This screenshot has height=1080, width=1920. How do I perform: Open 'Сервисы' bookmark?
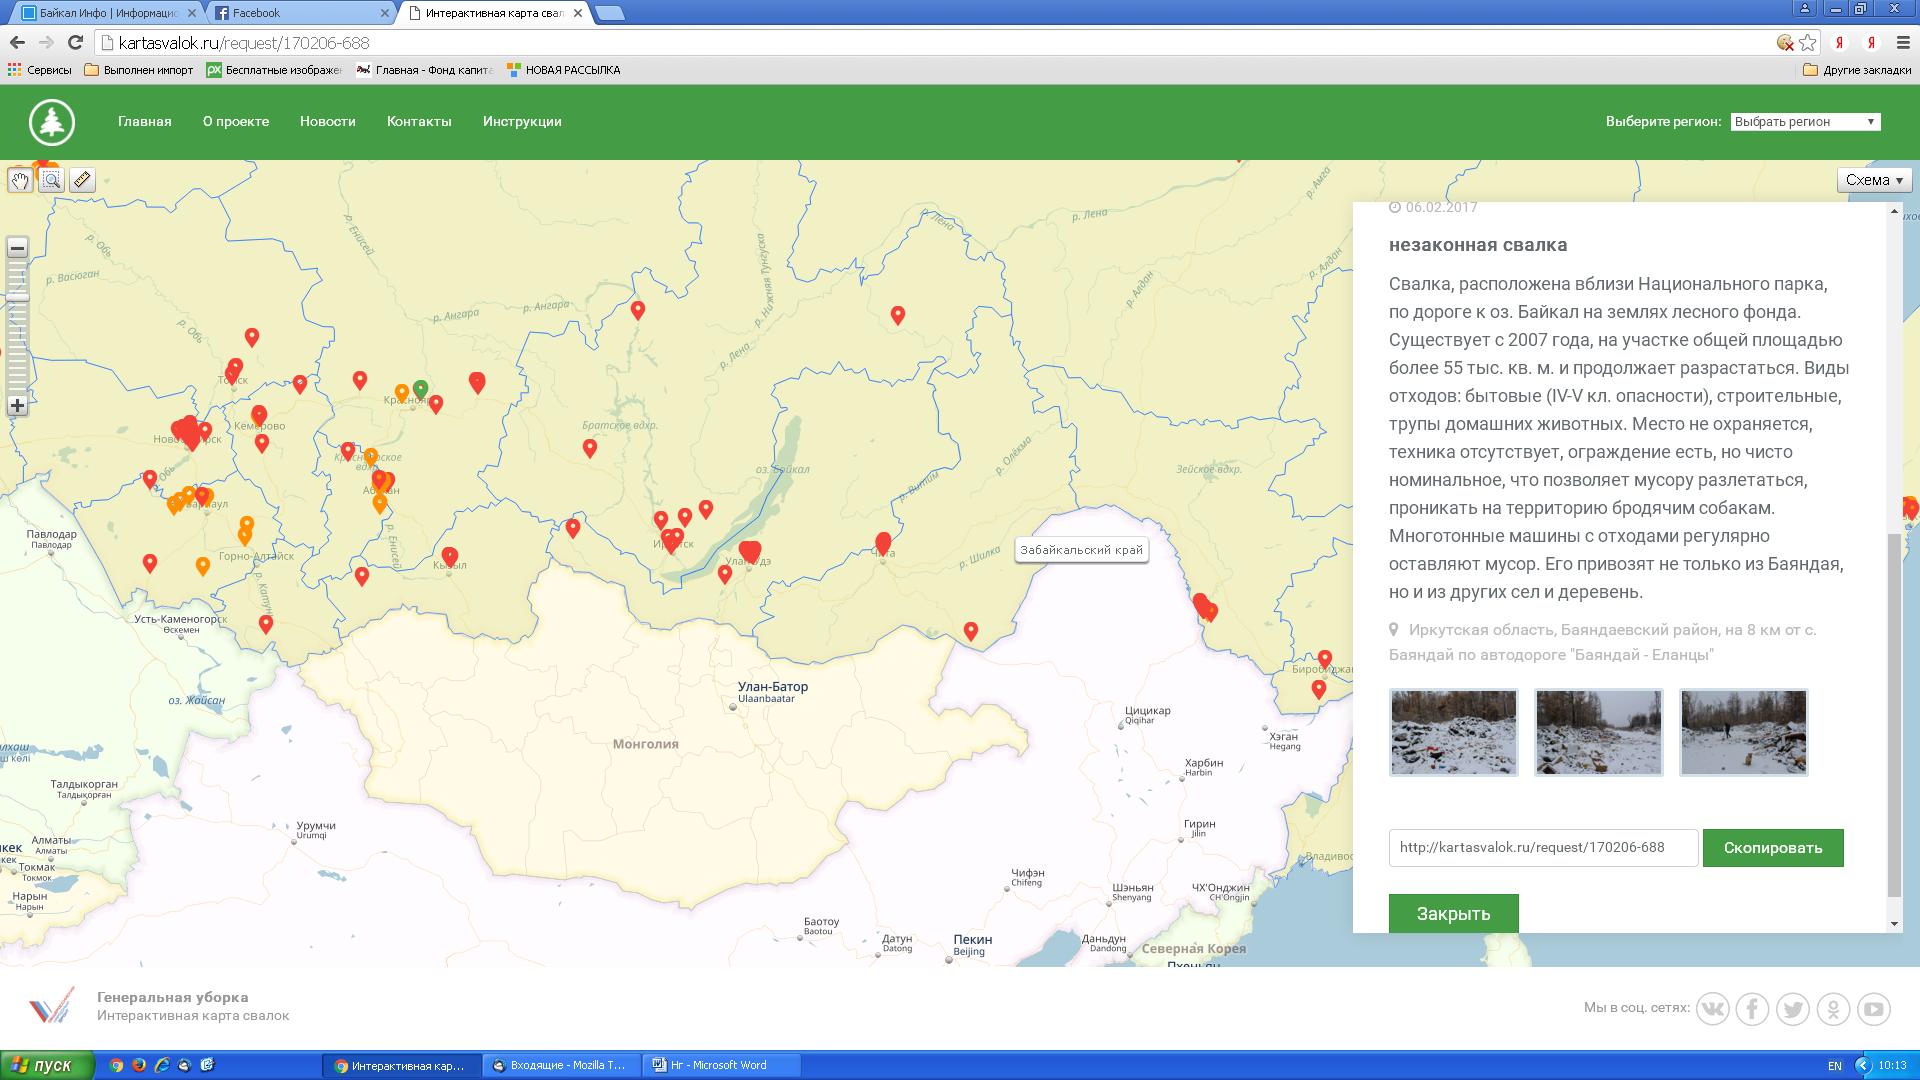(40, 70)
